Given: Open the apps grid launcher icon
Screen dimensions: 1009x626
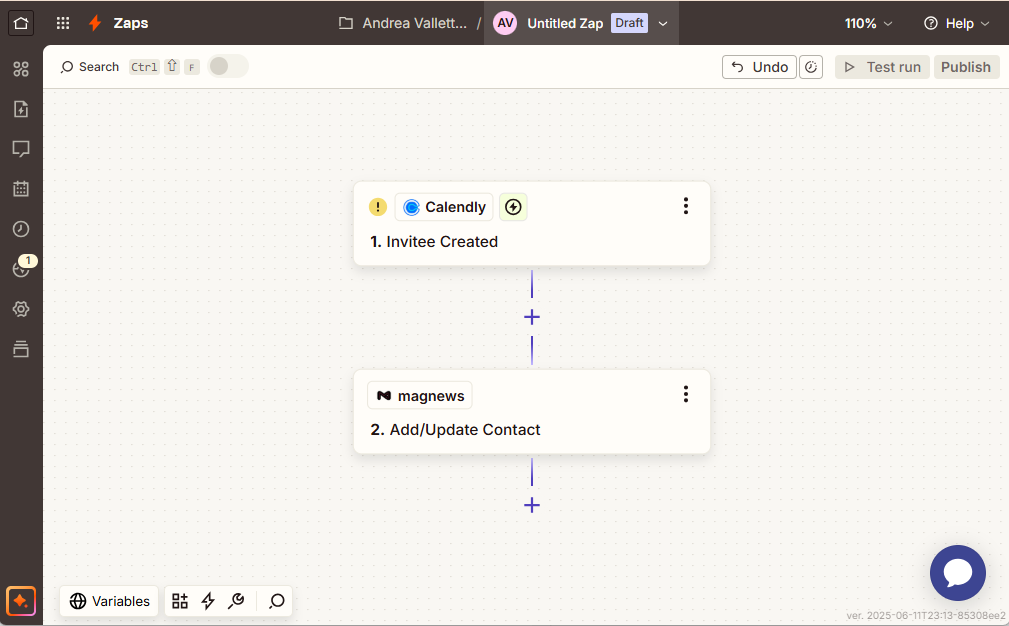Looking at the screenshot, I should (63, 23).
